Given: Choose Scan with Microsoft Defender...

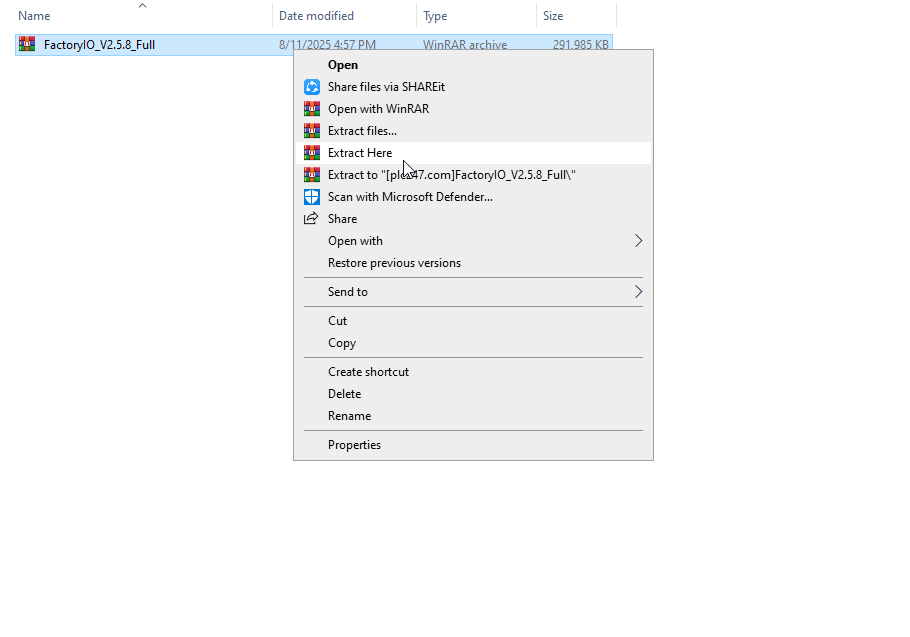Looking at the screenshot, I should (474, 197).
